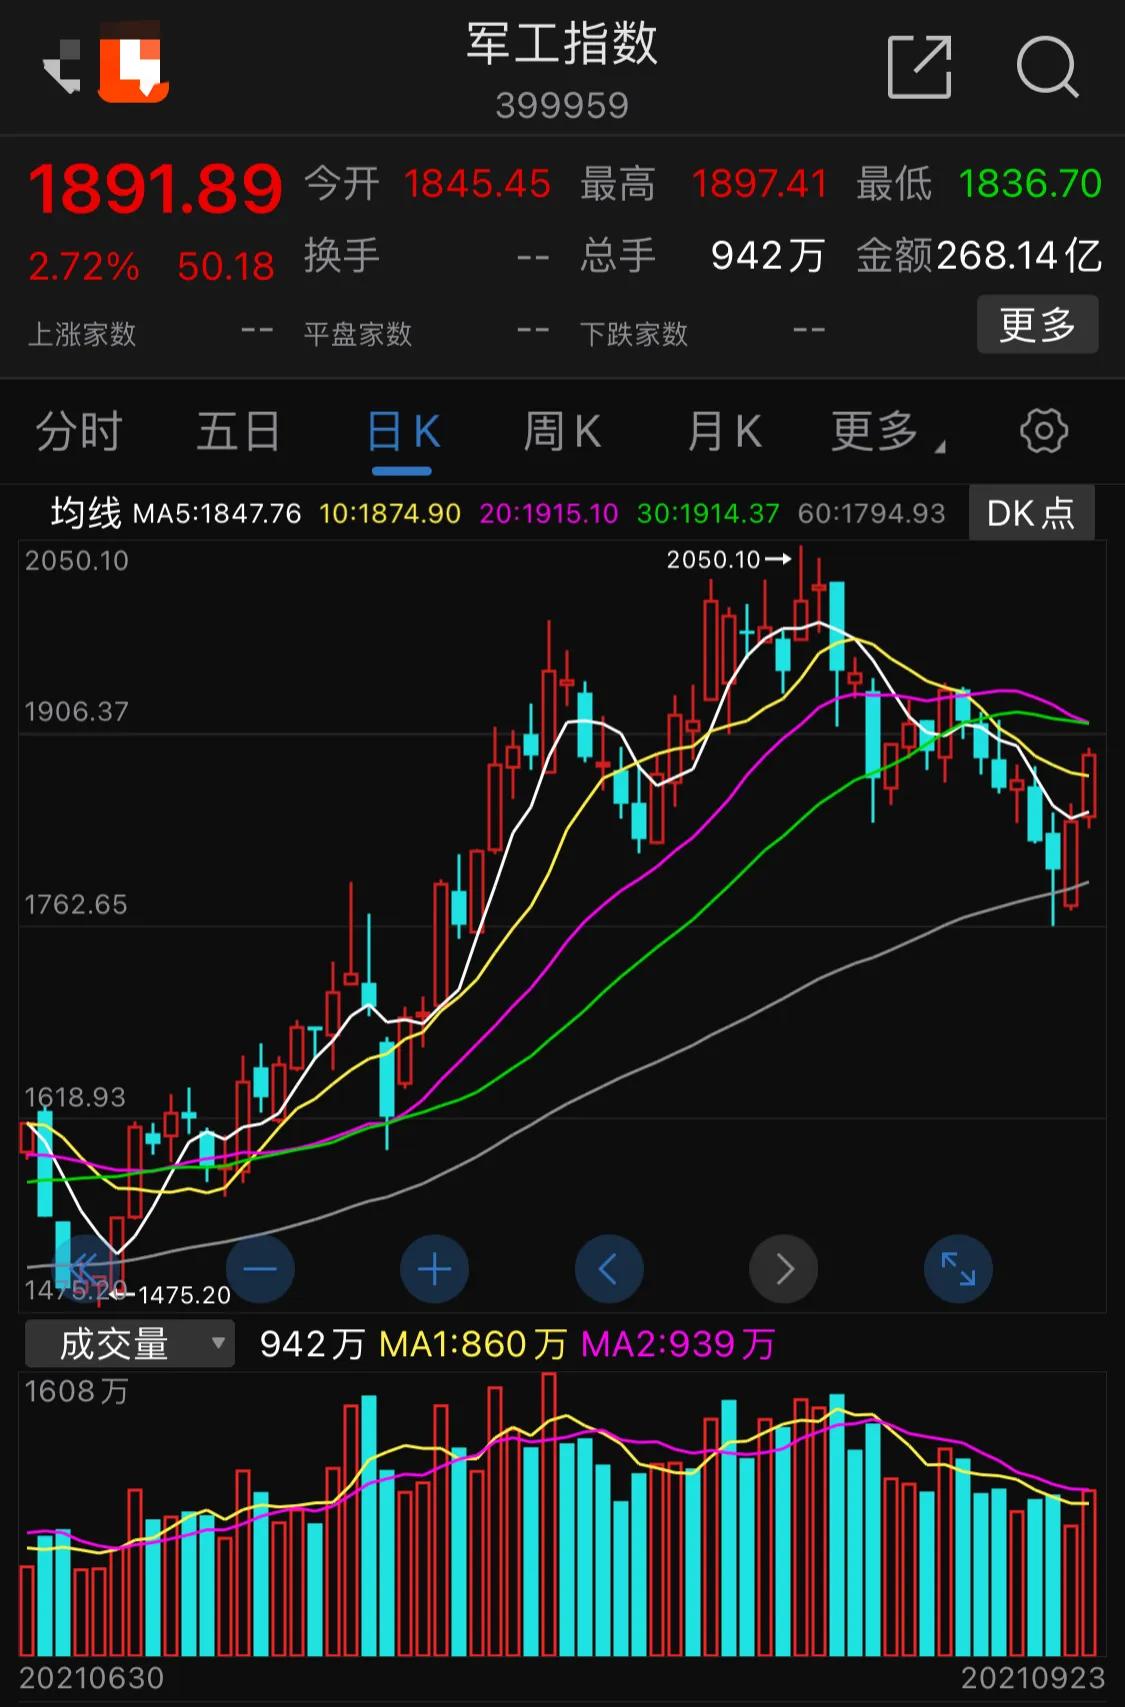The width and height of the screenshot is (1125, 1707).
Task: Tap the gray 60:1794.93 MA value
Action: pyautogui.click(x=871, y=514)
